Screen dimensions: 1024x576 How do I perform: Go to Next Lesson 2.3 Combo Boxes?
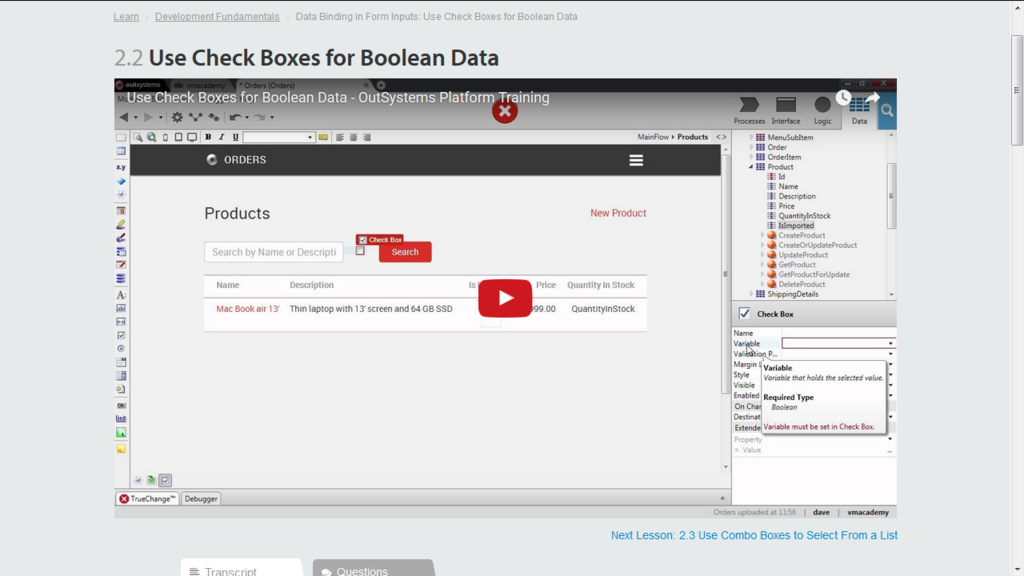(754, 536)
